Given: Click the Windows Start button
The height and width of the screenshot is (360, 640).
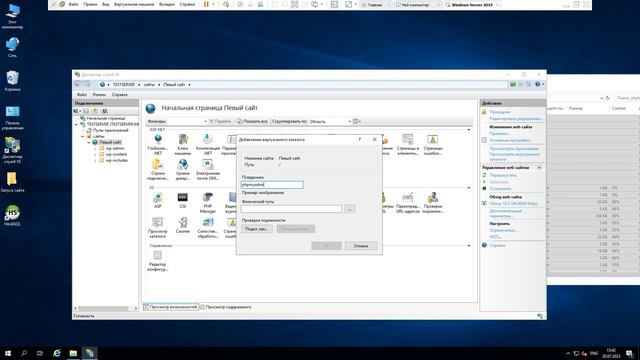Looking at the screenshot, I should (7, 353).
